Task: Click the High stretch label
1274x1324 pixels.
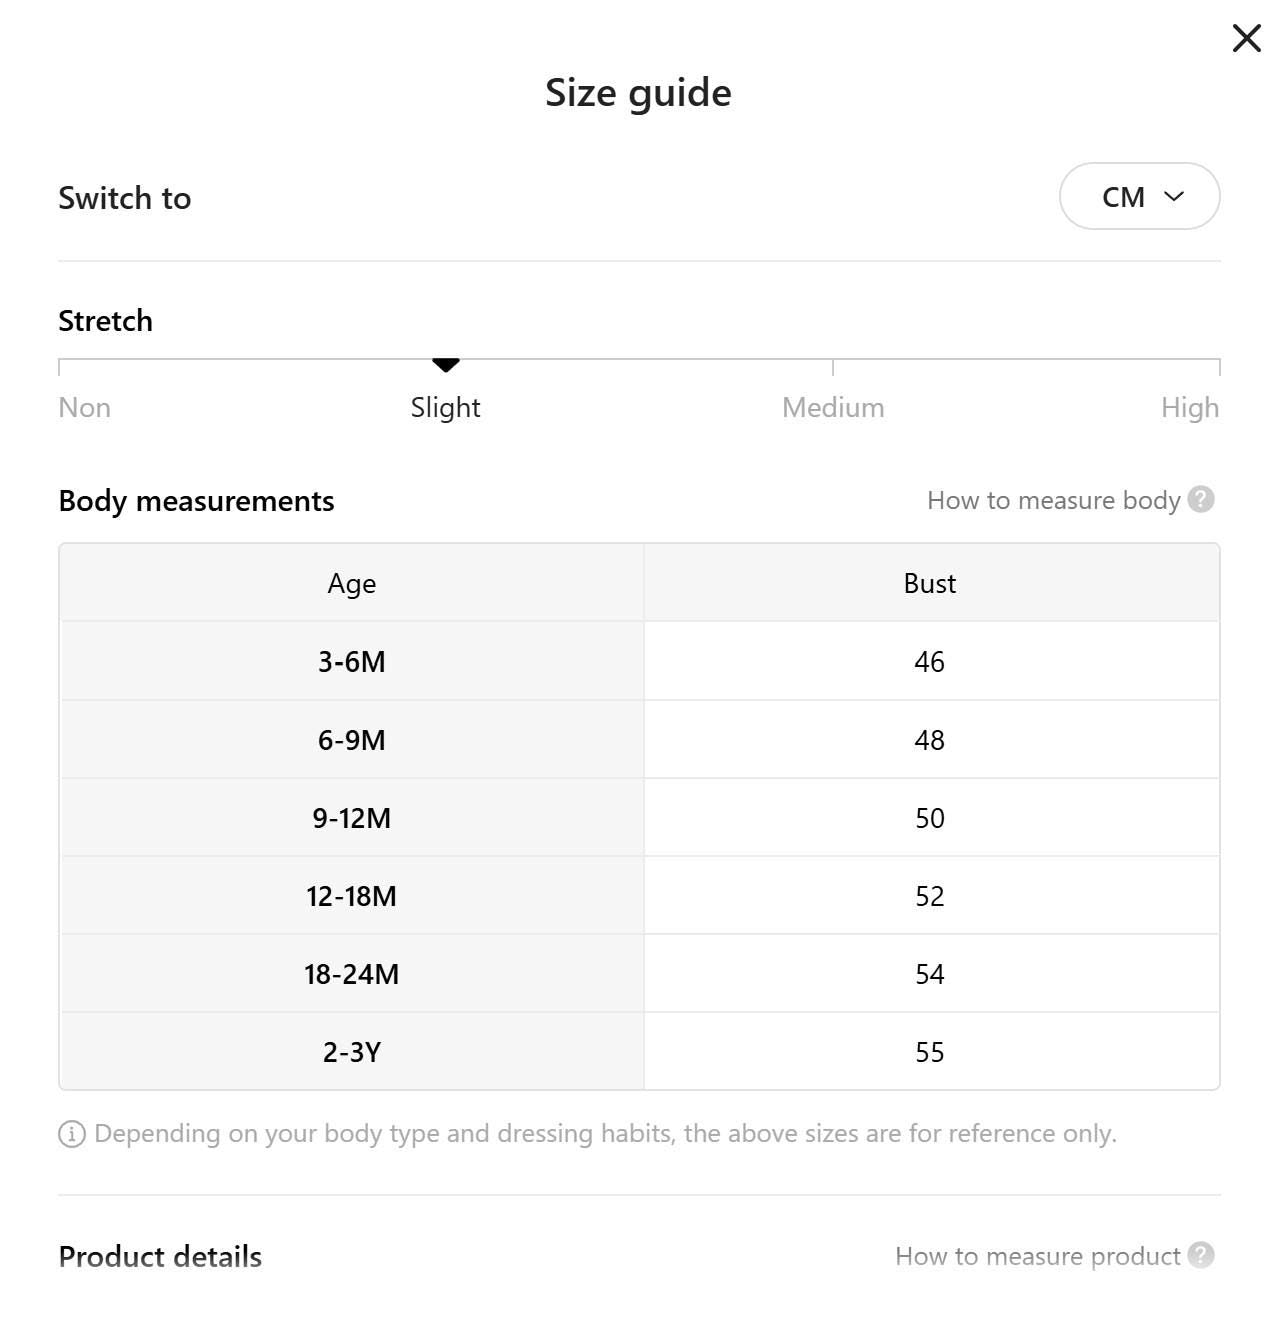Action: point(1189,408)
